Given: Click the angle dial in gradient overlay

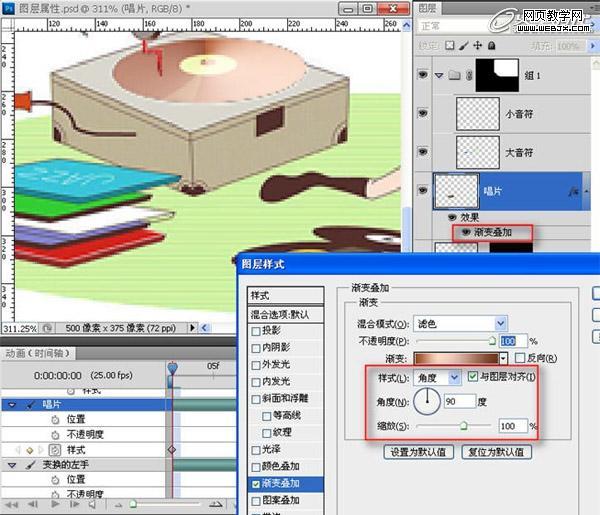Looking at the screenshot, I should point(427,401).
